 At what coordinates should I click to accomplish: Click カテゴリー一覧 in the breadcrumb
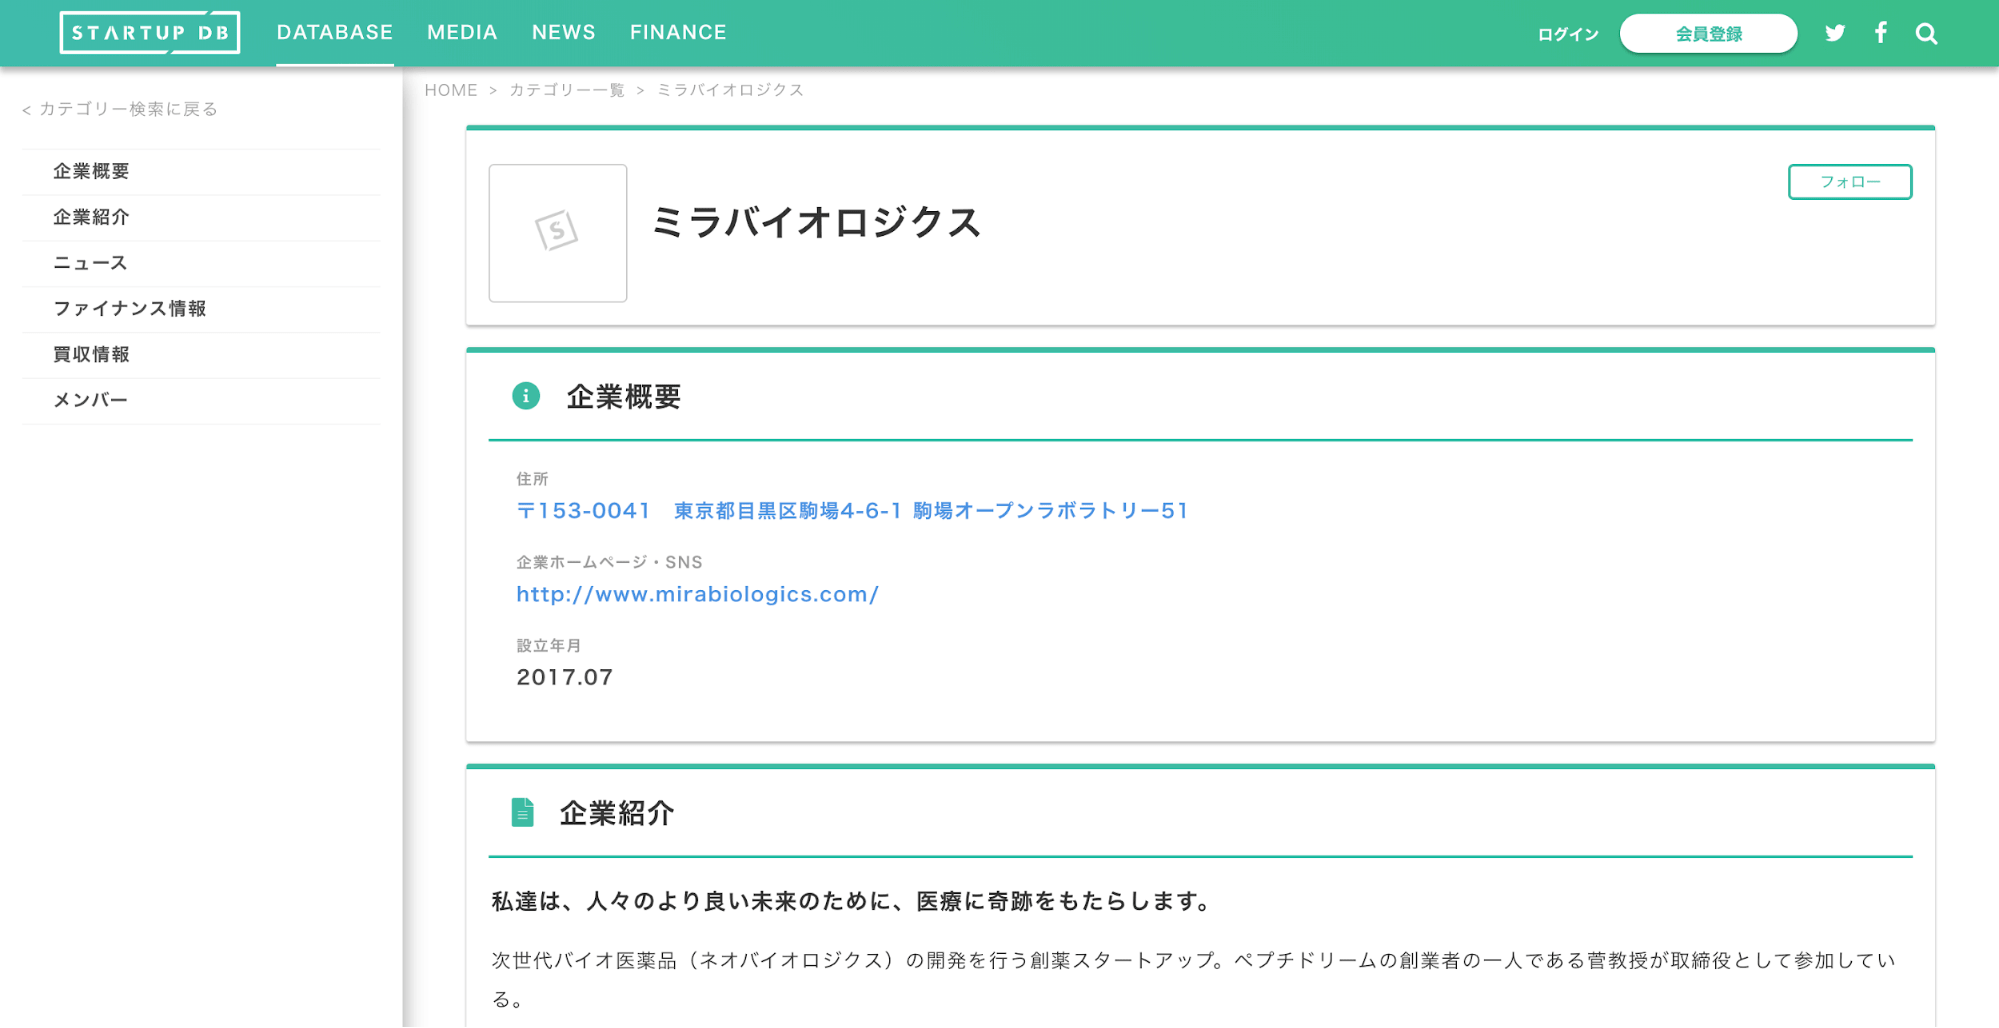coord(567,90)
